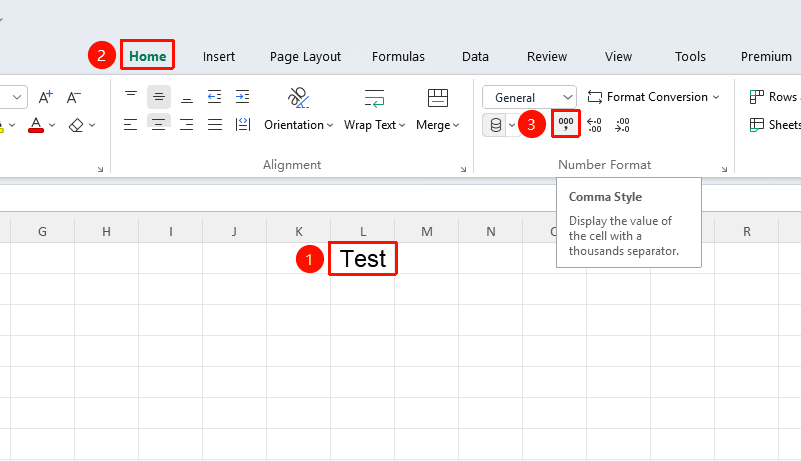Align text to the right
Viewport: 801px width, 461px height.
click(187, 124)
